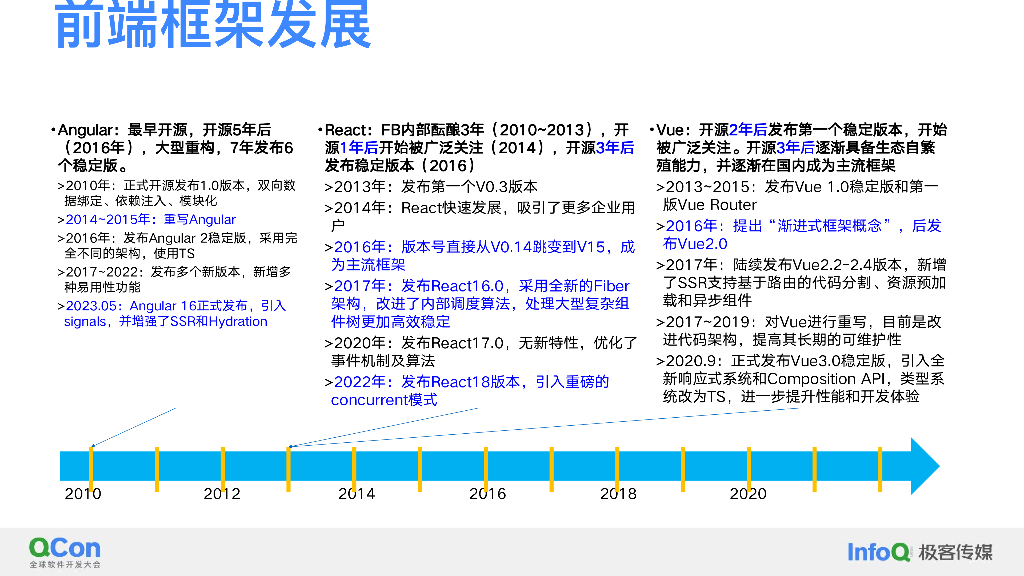Click the bullet 2017年：陆续发布Vue2.2-2.4版本
This screenshot has height=576, width=1024.
[x=801, y=282]
